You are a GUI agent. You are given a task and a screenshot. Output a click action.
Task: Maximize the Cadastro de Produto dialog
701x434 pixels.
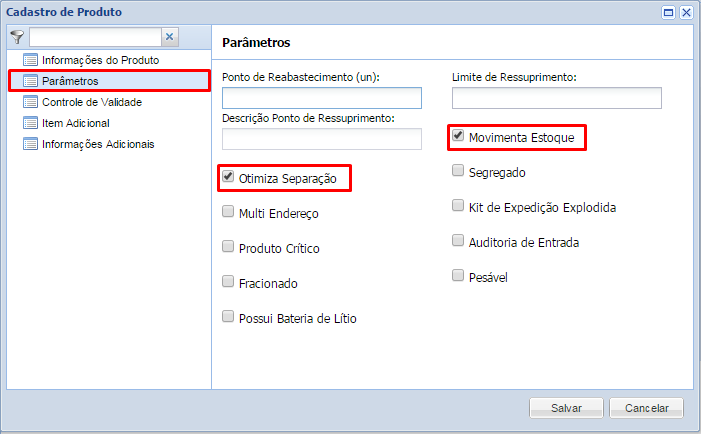(x=668, y=12)
